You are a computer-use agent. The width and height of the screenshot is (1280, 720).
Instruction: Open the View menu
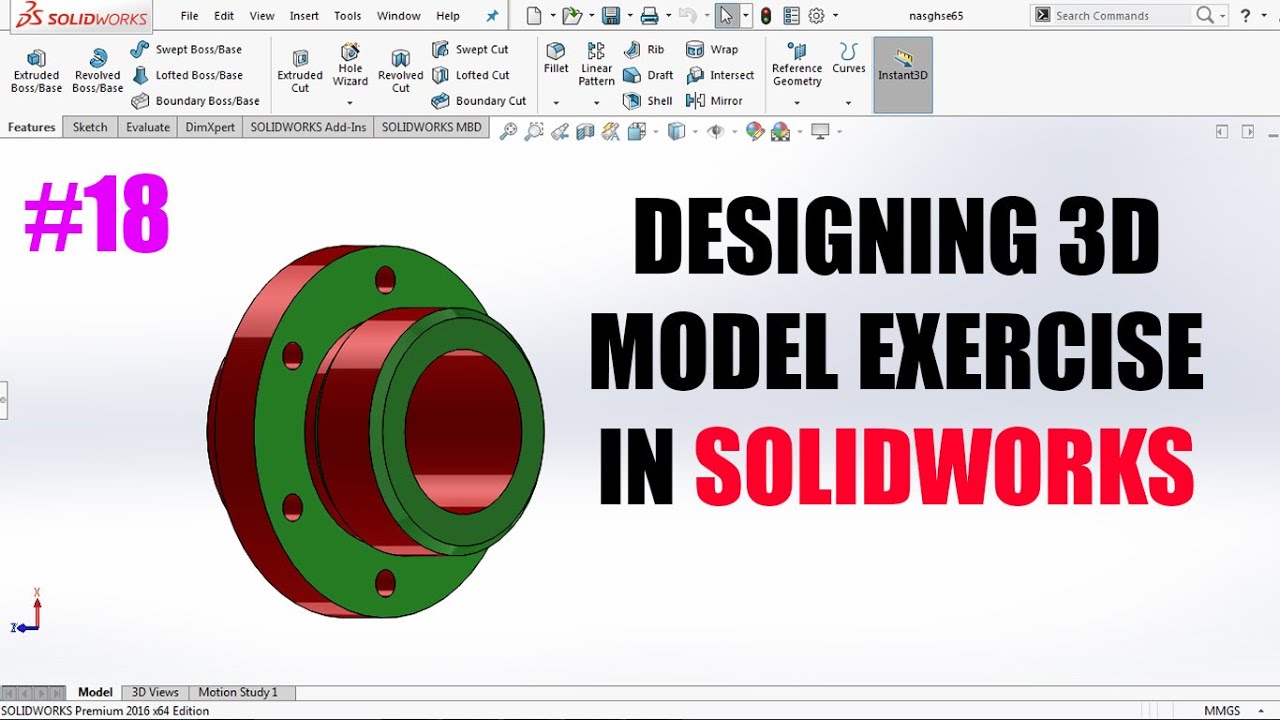coord(262,16)
